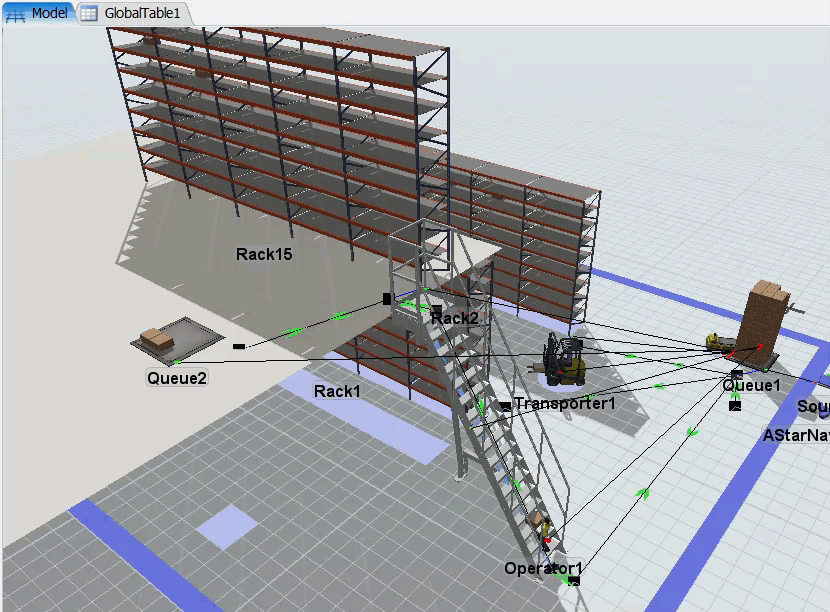Switch to the Model tab
The image size is (830, 612).
48,13
